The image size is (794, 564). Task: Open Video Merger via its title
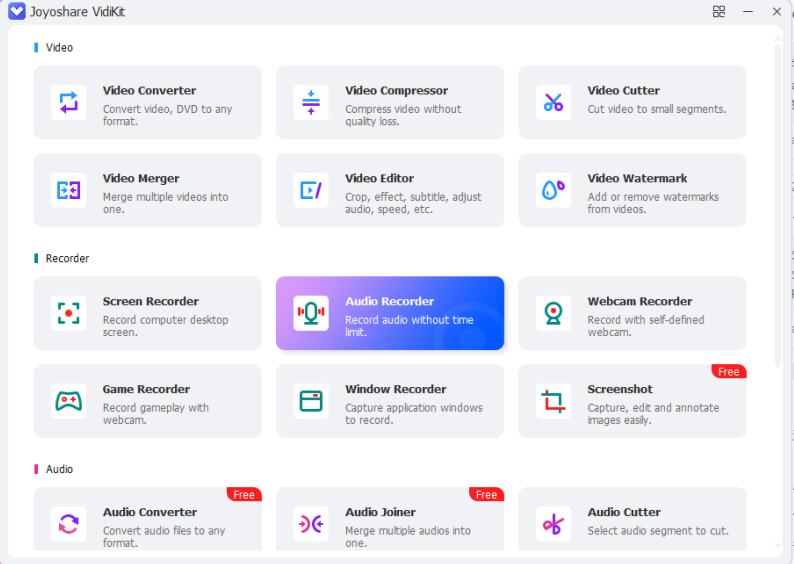pos(141,179)
